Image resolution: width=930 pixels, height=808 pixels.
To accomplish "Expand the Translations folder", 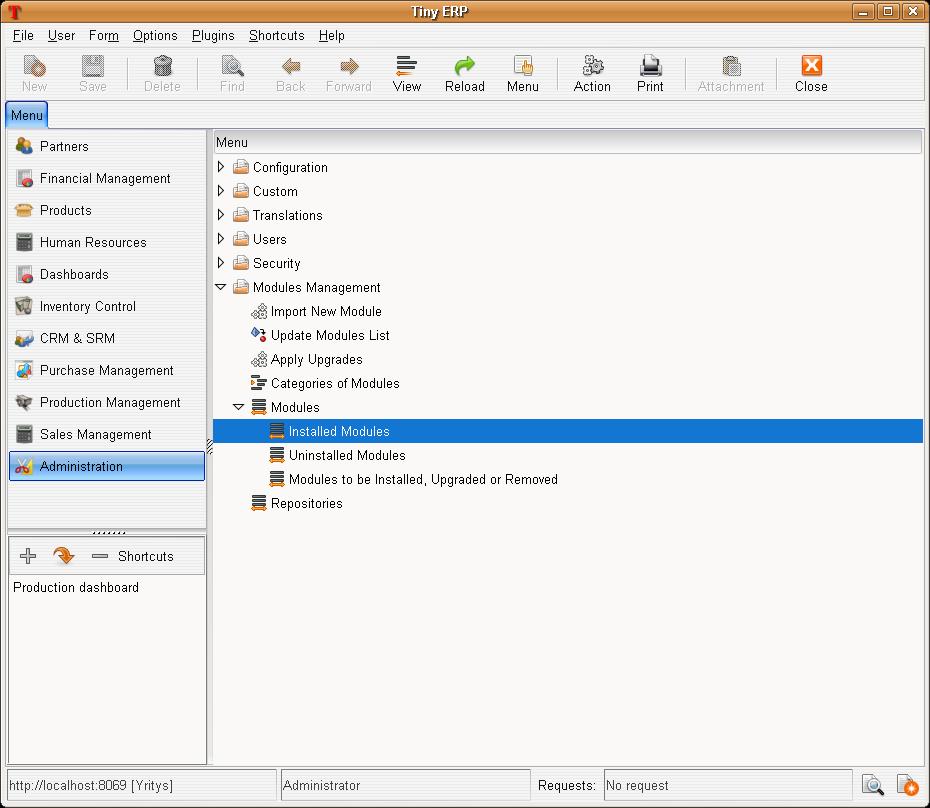I will coord(221,215).
